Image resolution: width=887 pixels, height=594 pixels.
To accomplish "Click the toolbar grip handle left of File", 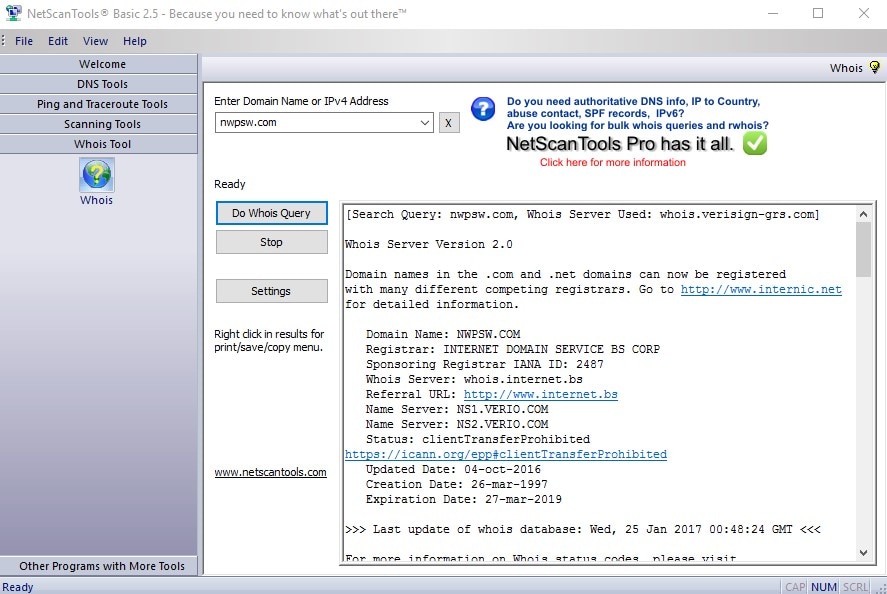I will tap(3, 40).
